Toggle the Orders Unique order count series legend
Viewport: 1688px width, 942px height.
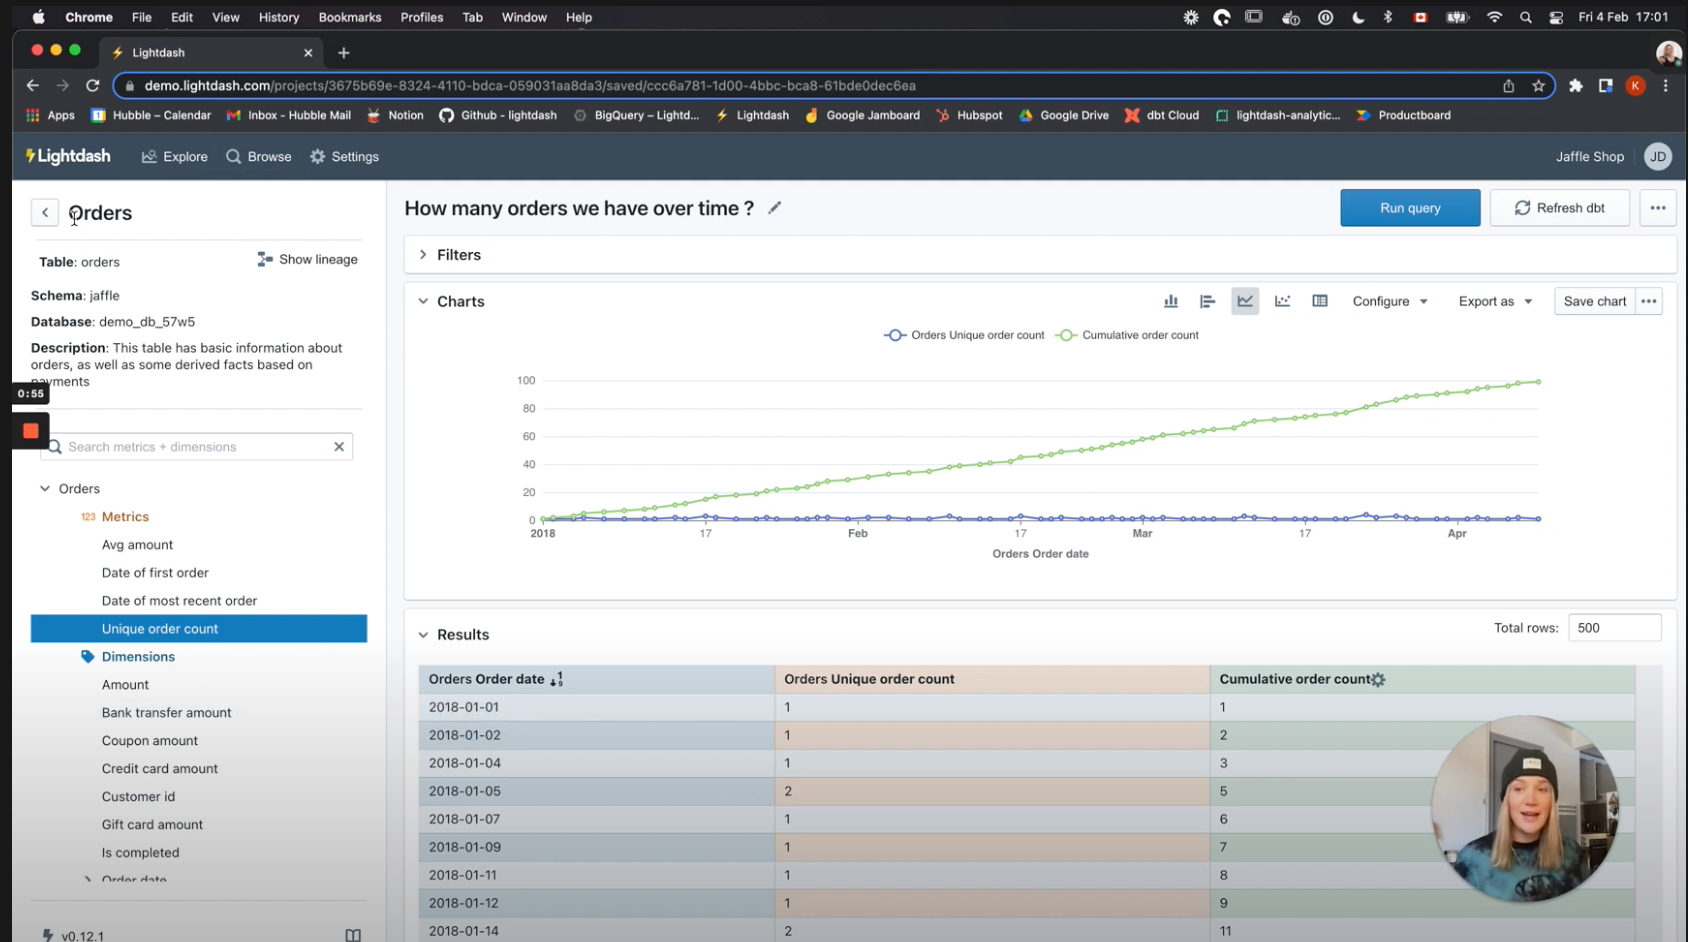tap(963, 335)
